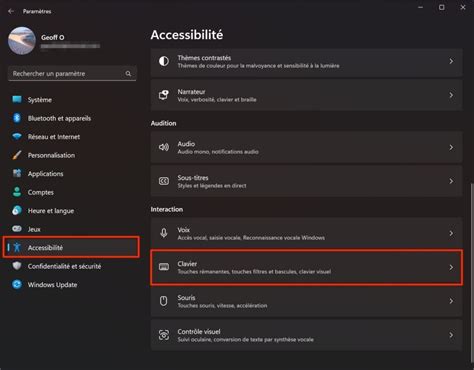Open Voix settings title
The height and width of the screenshot is (370, 474).
coord(184,230)
